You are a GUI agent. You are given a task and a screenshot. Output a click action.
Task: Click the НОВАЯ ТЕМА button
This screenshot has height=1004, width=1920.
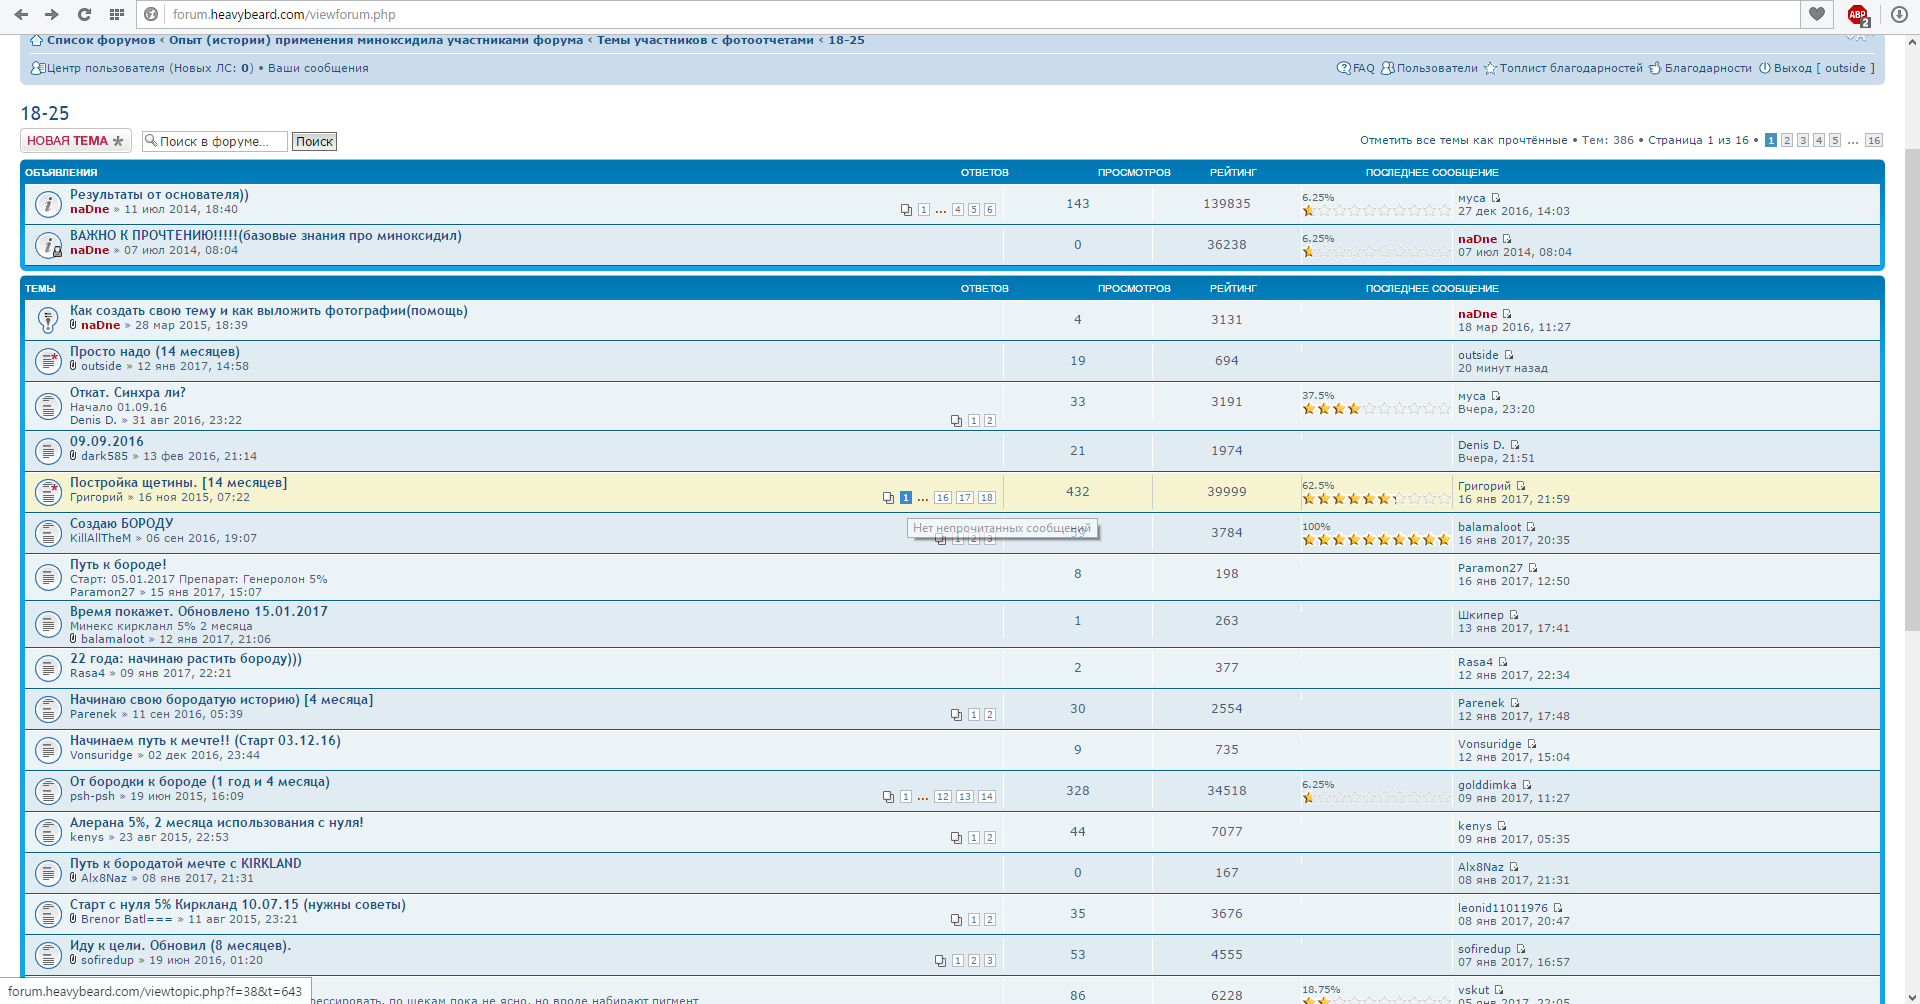(75, 141)
